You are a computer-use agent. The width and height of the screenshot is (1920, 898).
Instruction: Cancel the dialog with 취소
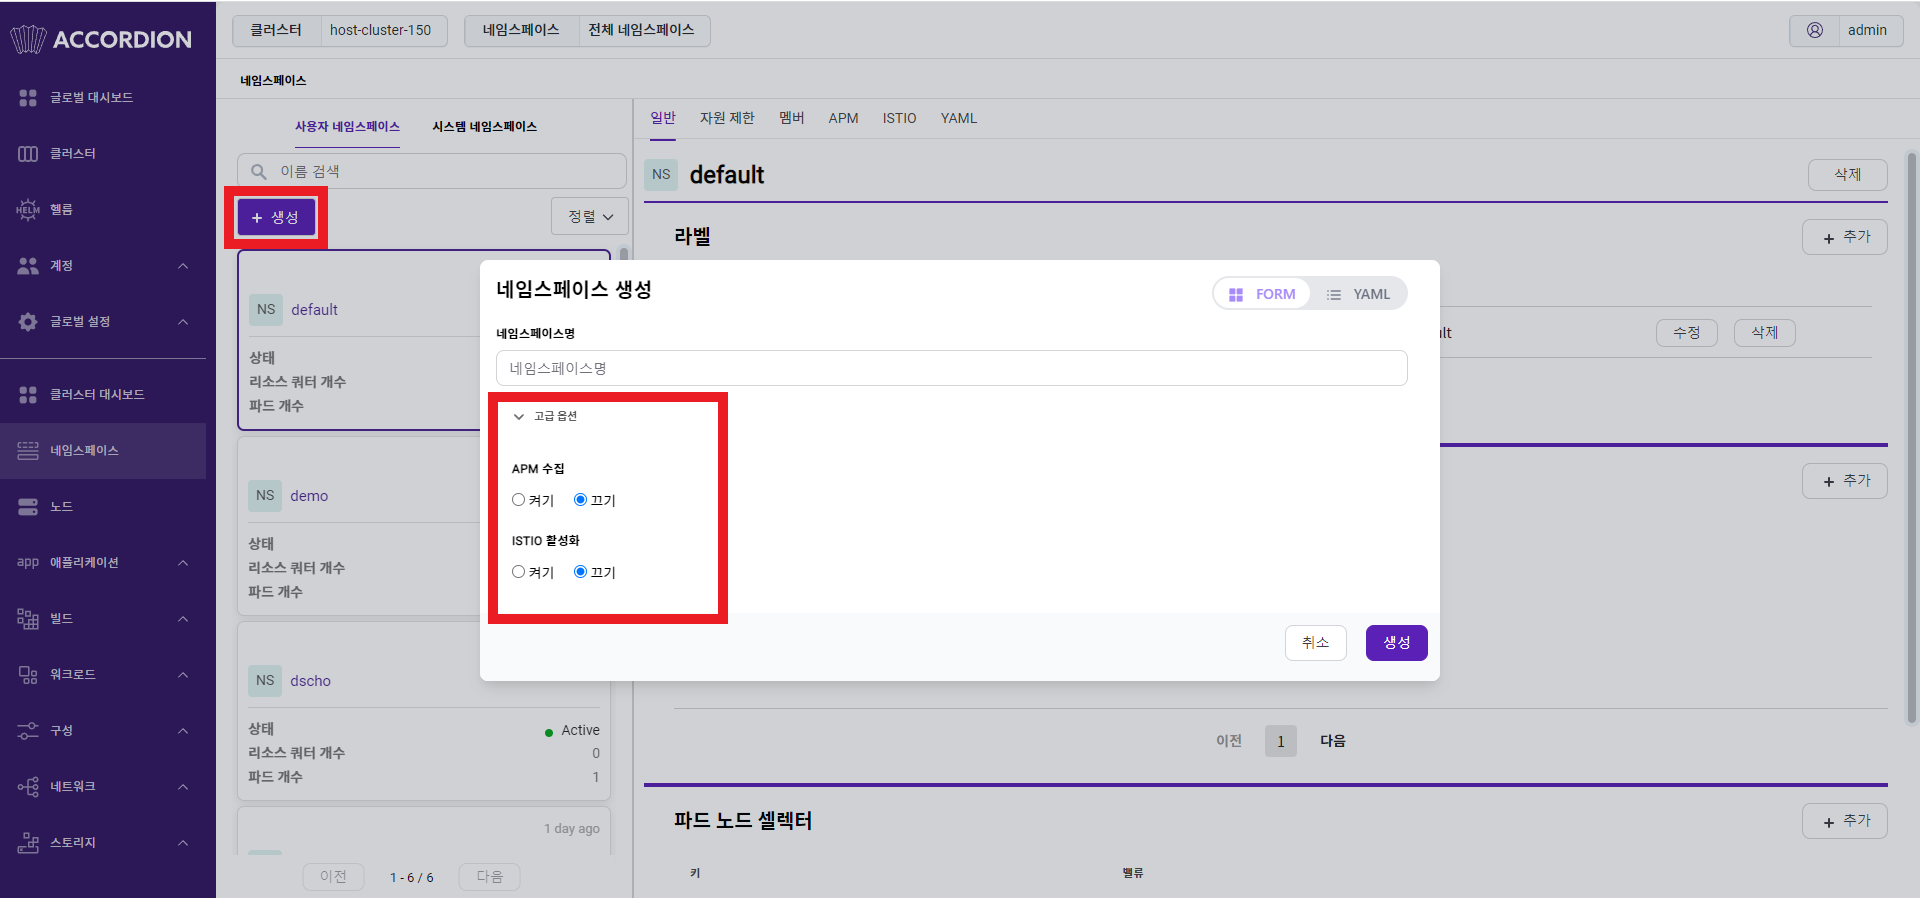pyautogui.click(x=1316, y=643)
